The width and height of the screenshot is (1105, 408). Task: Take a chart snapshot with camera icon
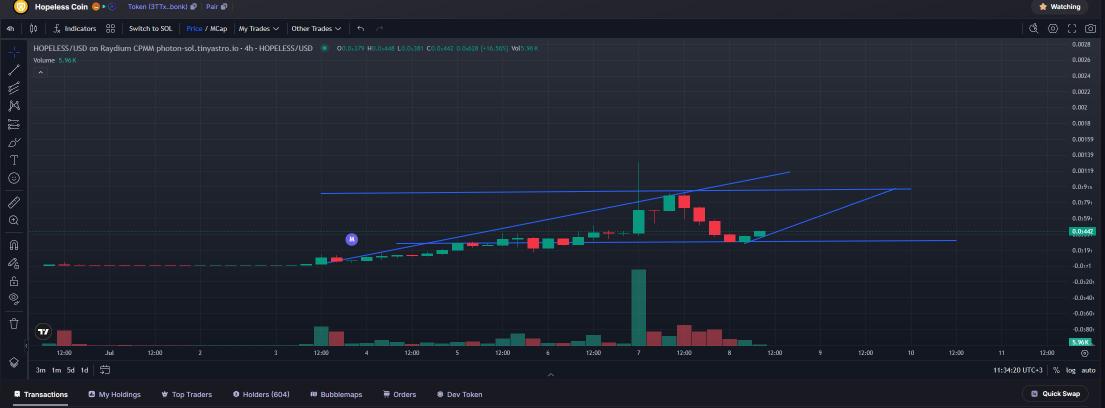tap(1091, 29)
